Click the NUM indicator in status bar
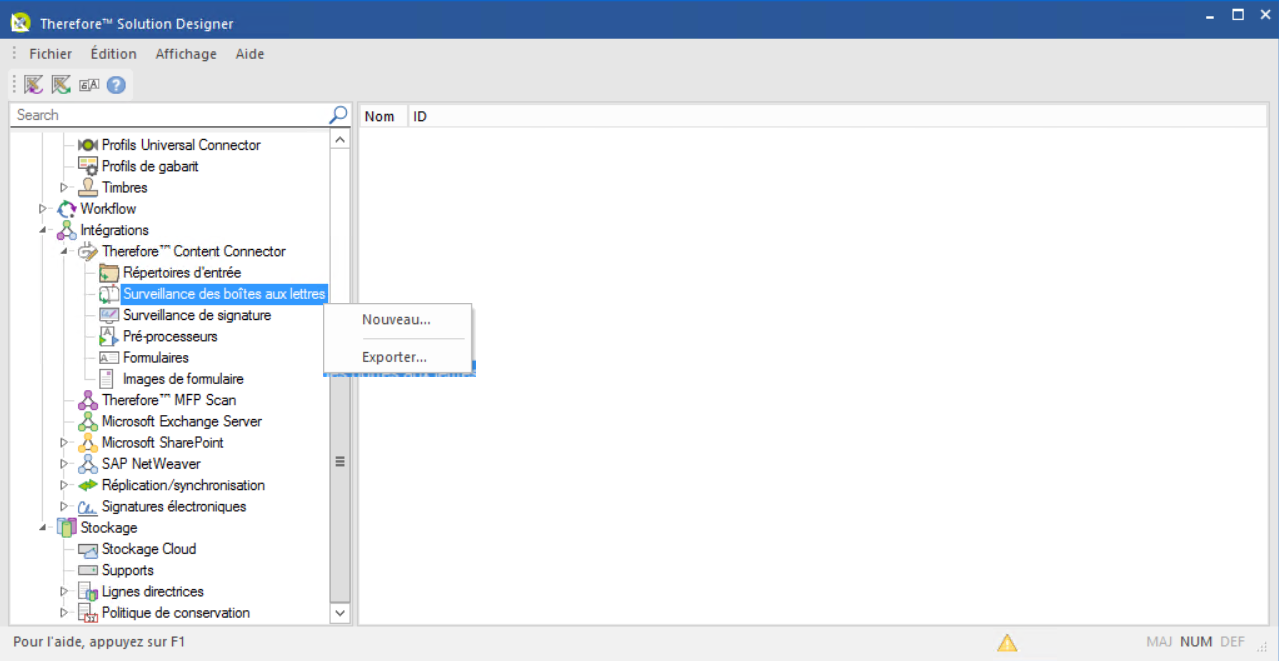 [x=1196, y=642]
